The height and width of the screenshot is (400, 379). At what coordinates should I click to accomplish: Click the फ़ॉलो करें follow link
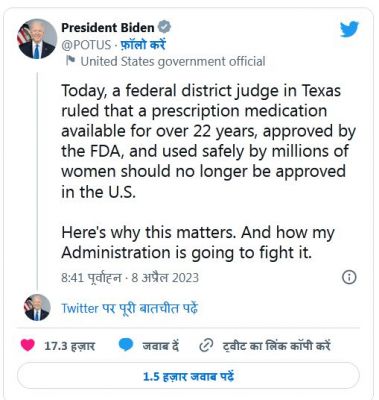[x=143, y=45]
